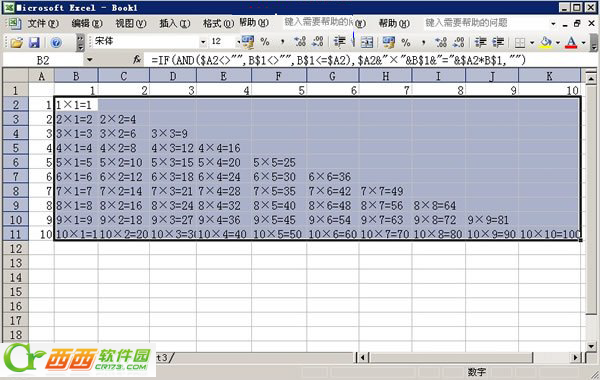Open the help question box dropdown arrow

(553, 24)
